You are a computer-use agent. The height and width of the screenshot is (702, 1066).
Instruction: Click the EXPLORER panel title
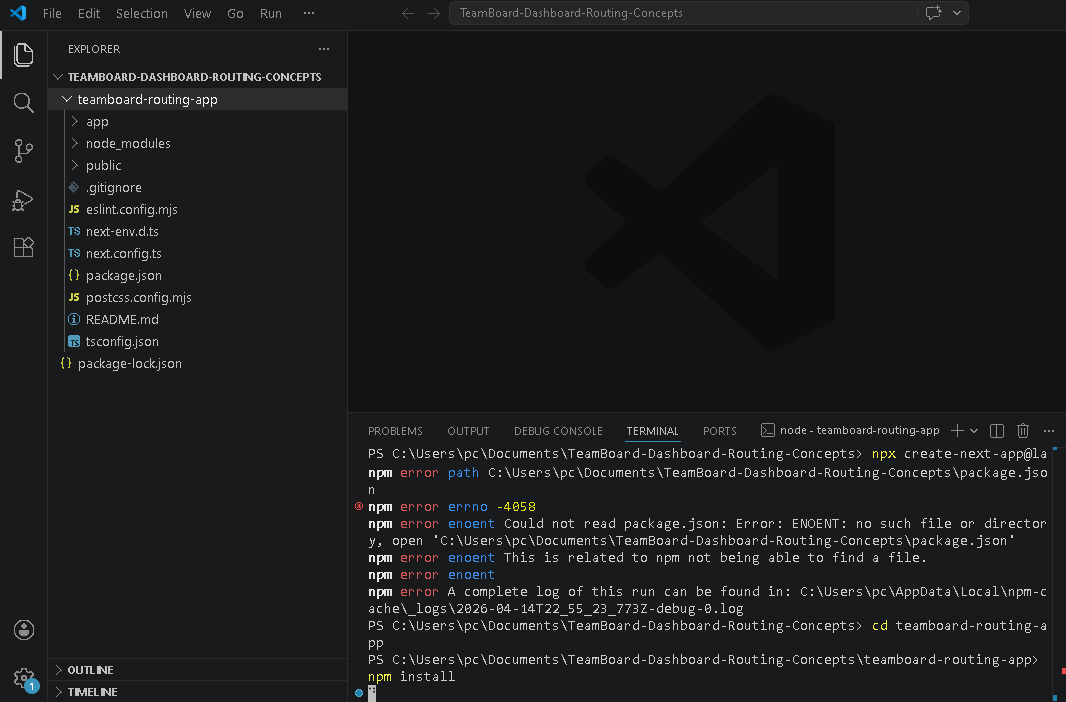[x=94, y=49]
